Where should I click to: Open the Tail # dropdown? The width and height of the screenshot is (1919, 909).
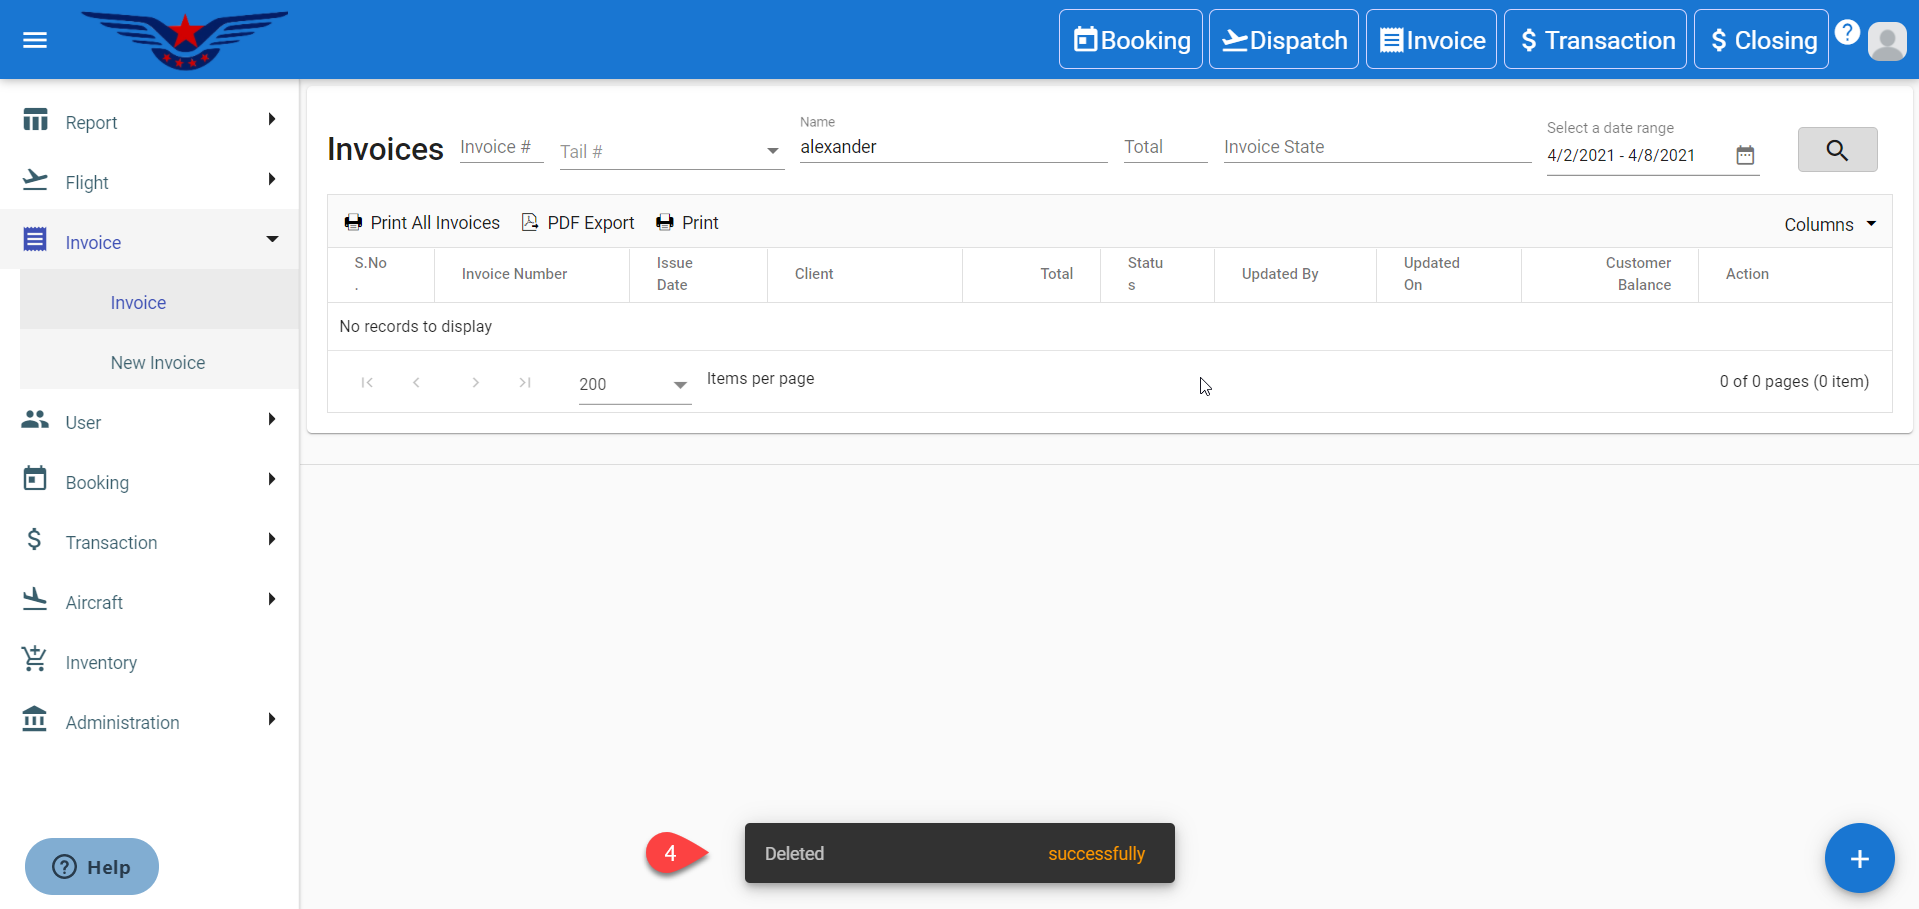pyautogui.click(x=771, y=151)
